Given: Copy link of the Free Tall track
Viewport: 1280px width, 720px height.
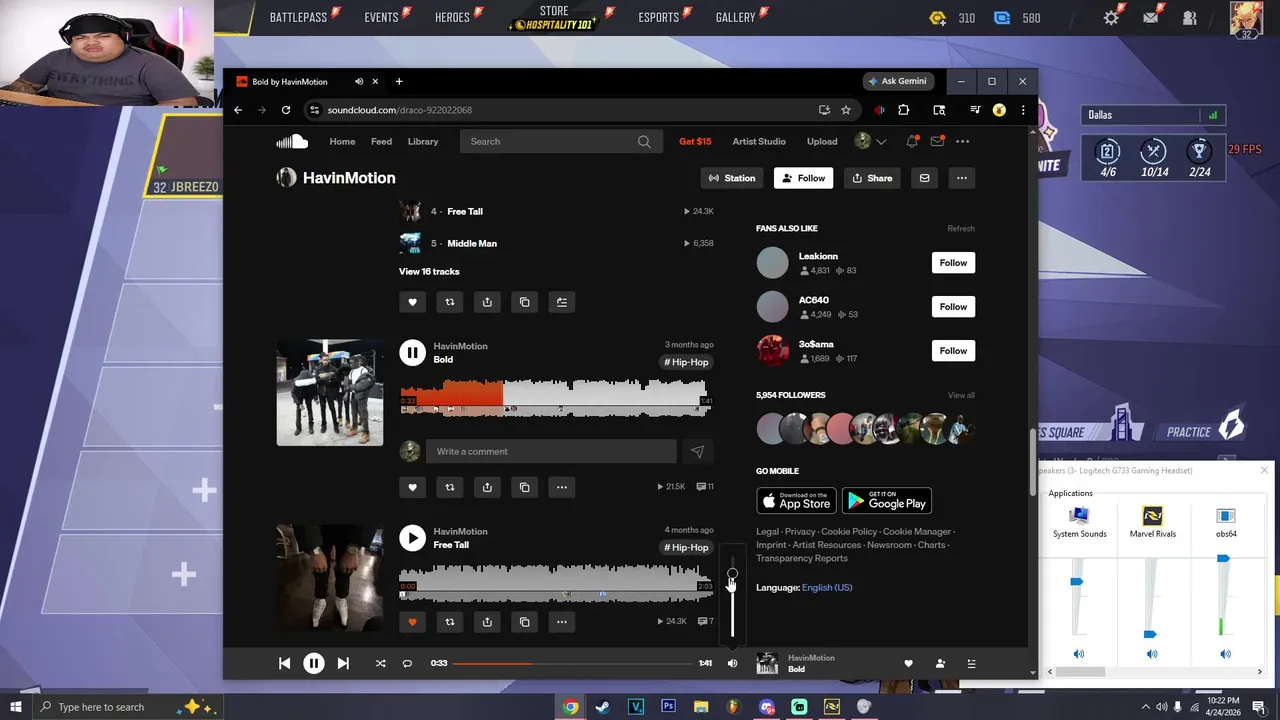Looking at the screenshot, I should [x=524, y=622].
